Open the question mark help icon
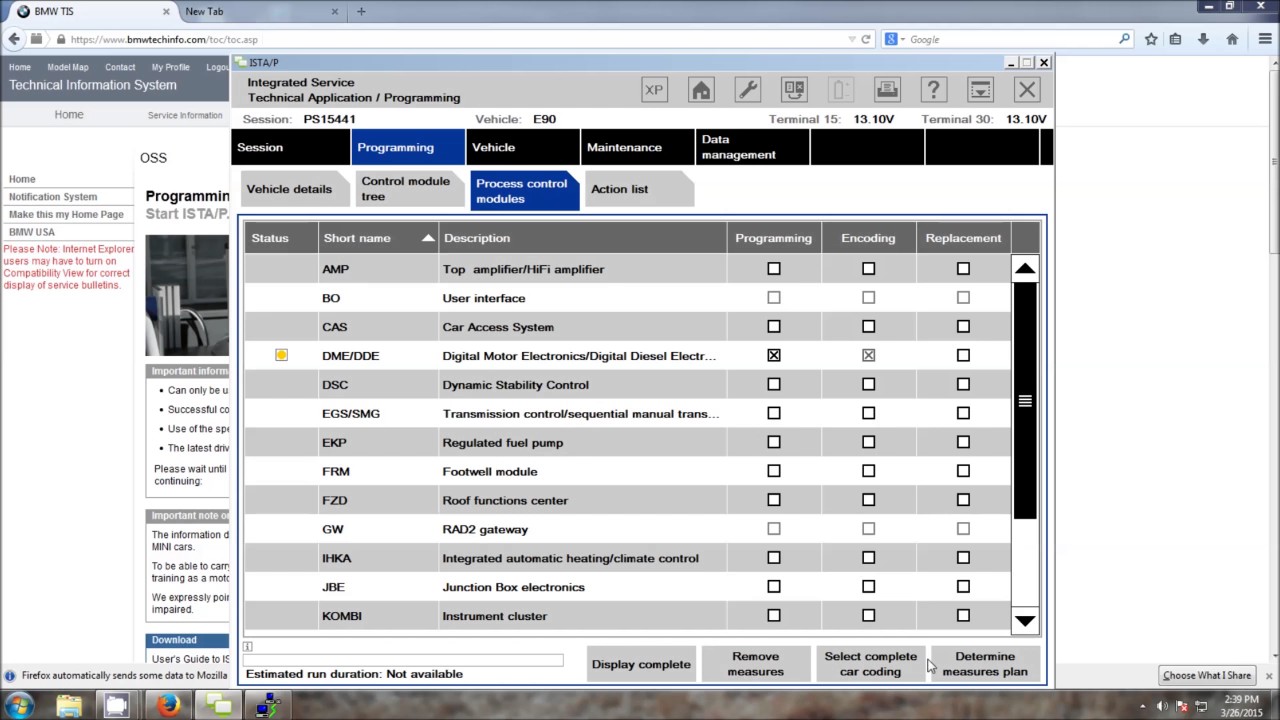 pos(933,90)
